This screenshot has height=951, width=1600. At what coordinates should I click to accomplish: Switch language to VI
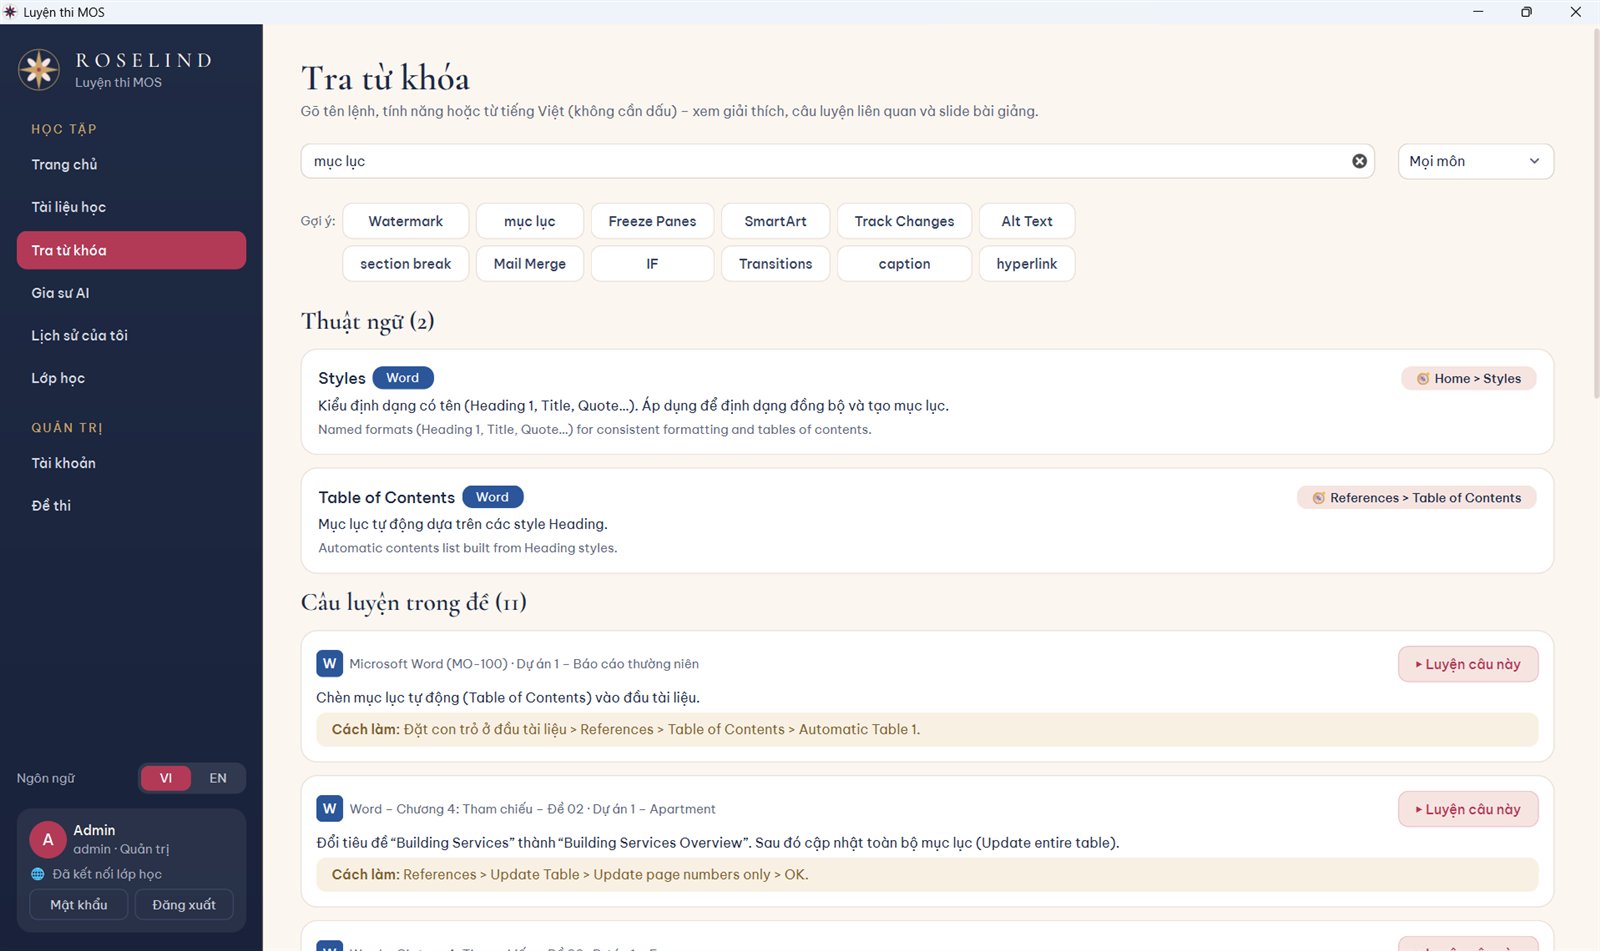166,778
